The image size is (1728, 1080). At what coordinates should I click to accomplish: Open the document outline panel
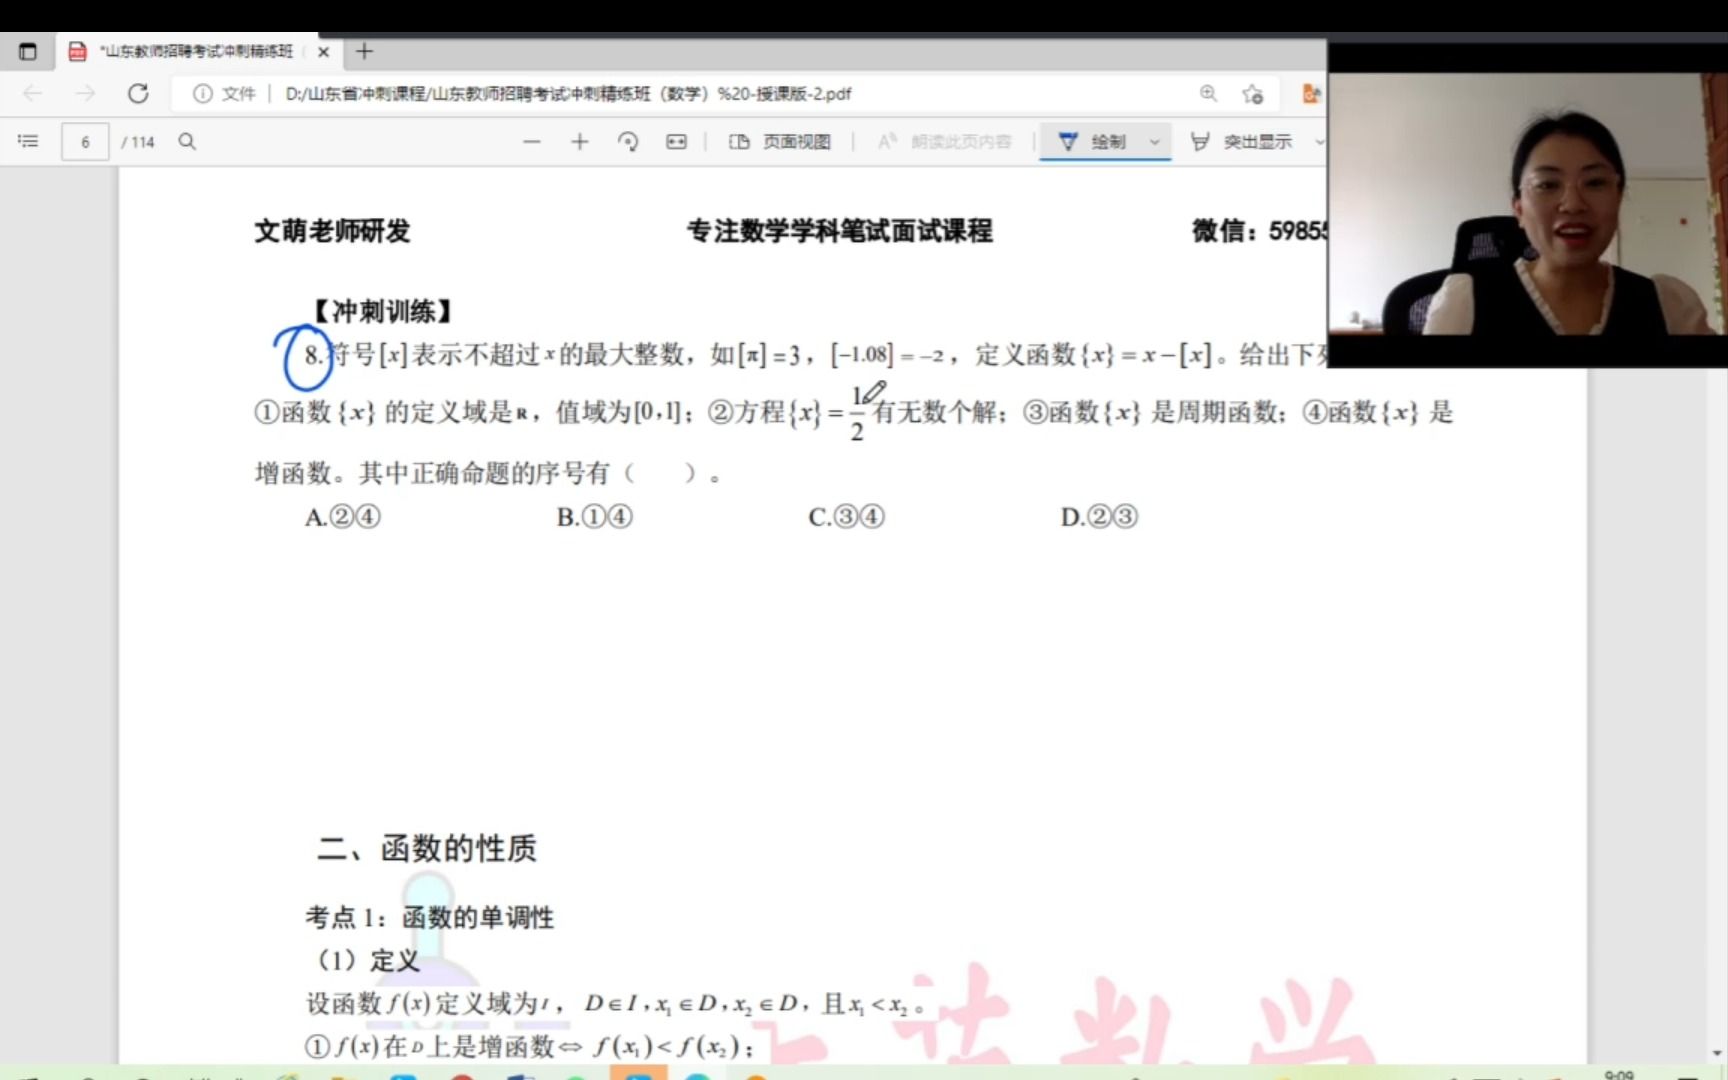(27, 141)
